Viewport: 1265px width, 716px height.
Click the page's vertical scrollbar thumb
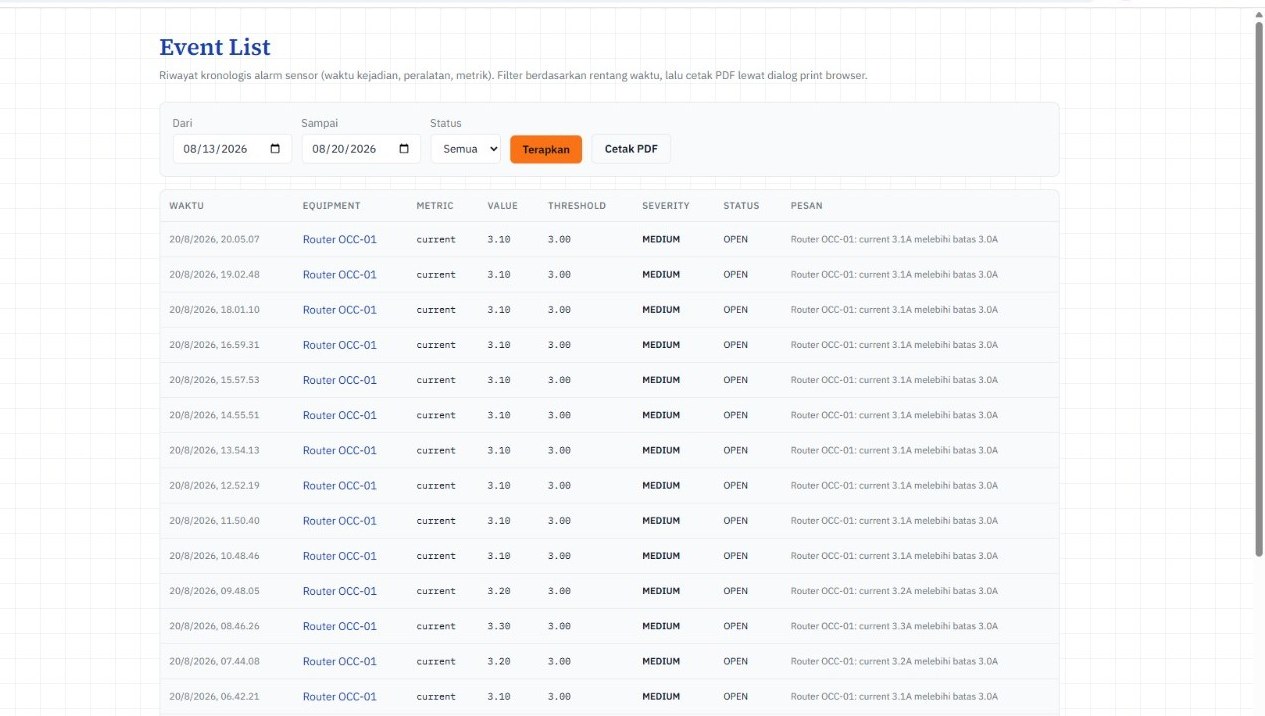coord(1259,288)
